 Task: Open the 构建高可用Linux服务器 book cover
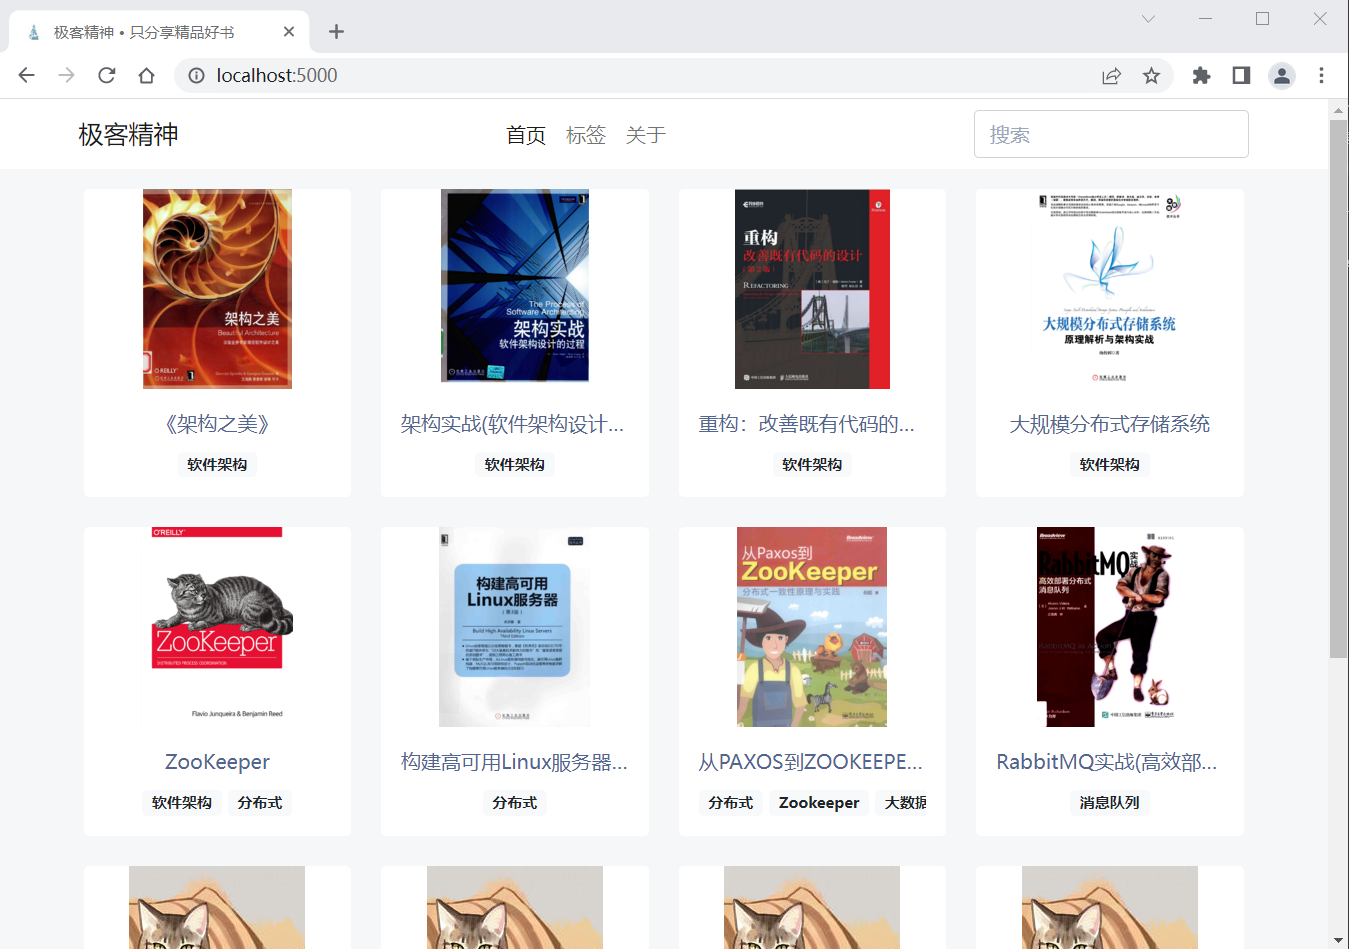tap(515, 627)
